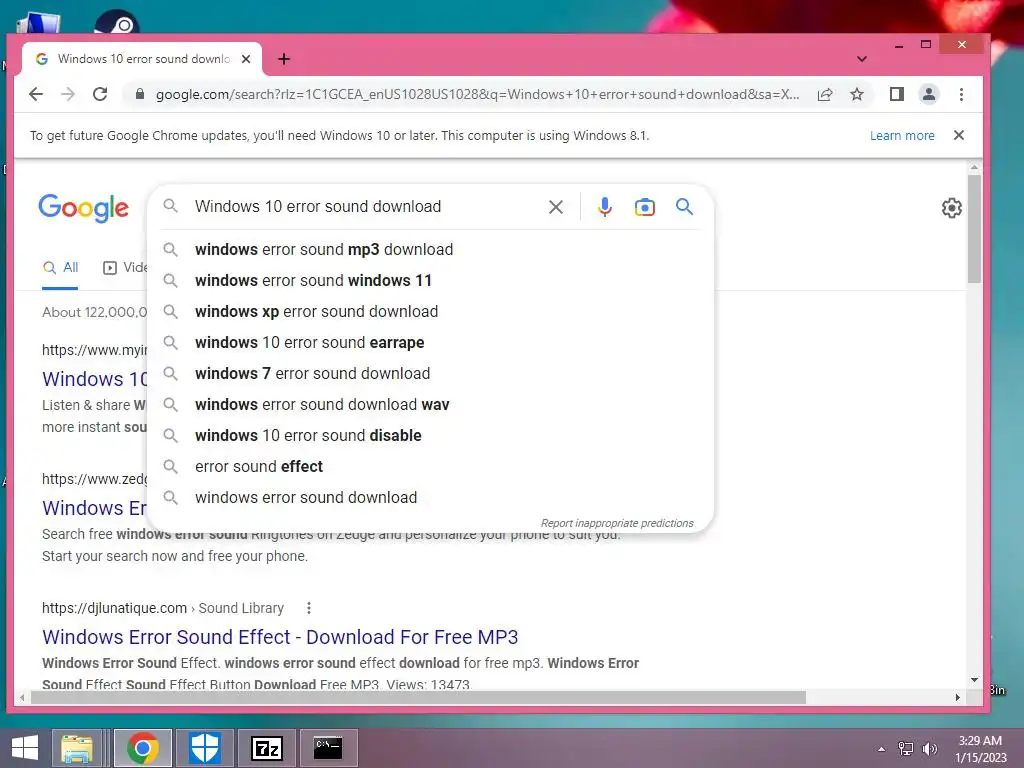Pick suggestion windows error sound download wav
Viewport: 1024px width, 768px height.
pyautogui.click(x=431, y=404)
